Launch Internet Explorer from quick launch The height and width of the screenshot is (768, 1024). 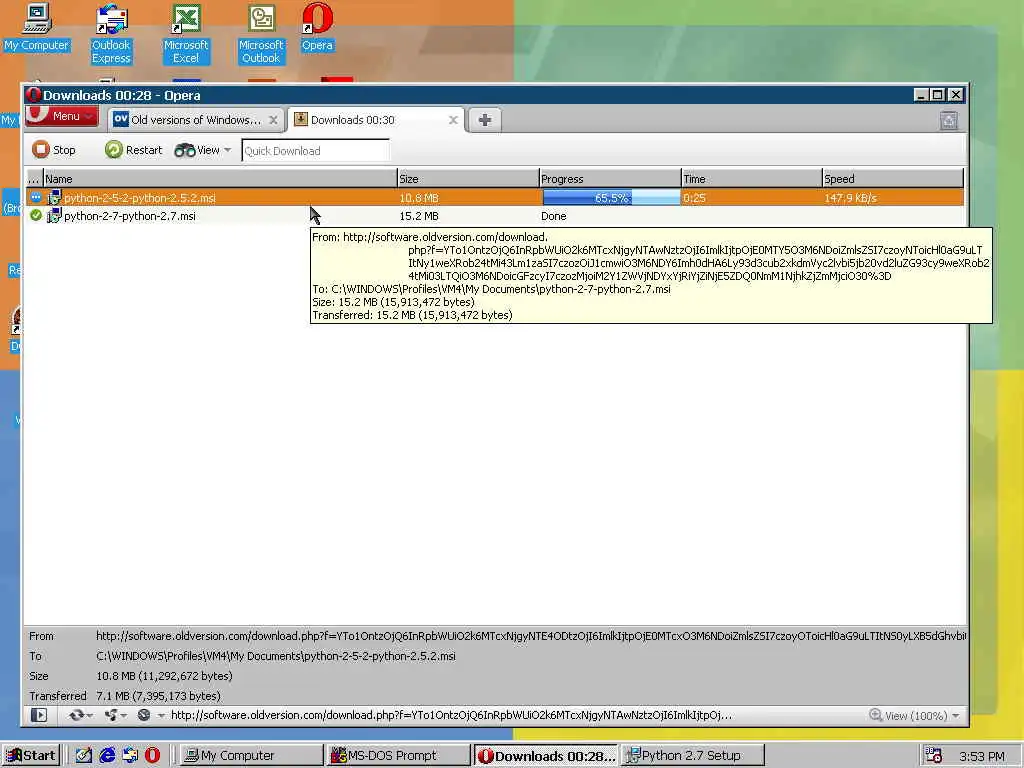tap(107, 756)
